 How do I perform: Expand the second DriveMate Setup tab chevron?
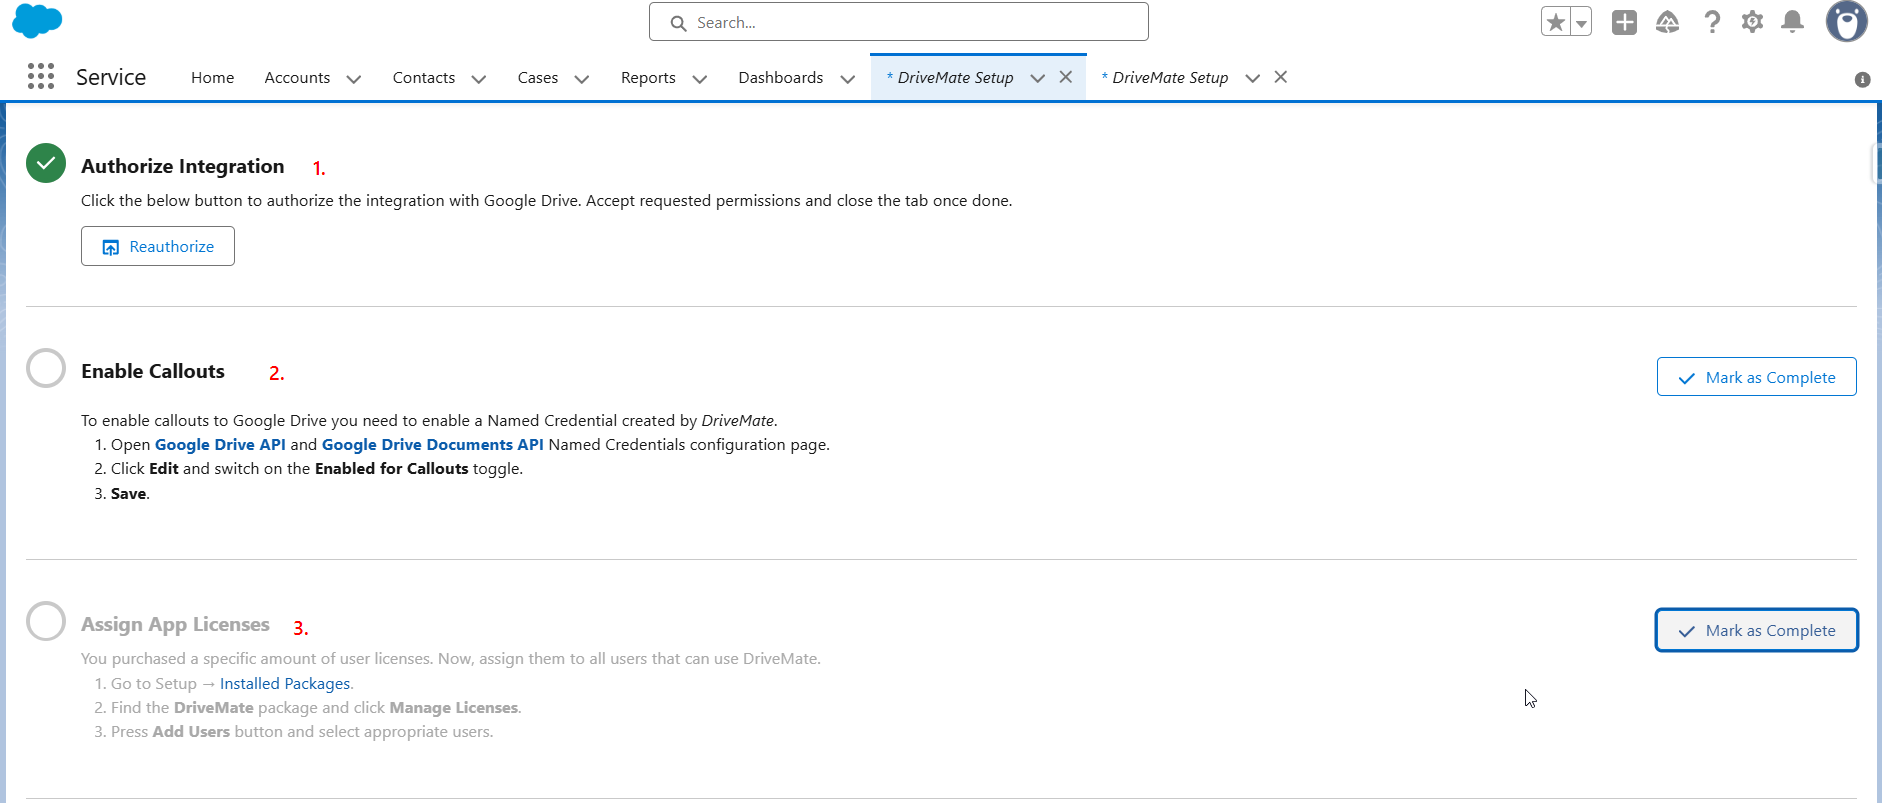coord(1253,78)
